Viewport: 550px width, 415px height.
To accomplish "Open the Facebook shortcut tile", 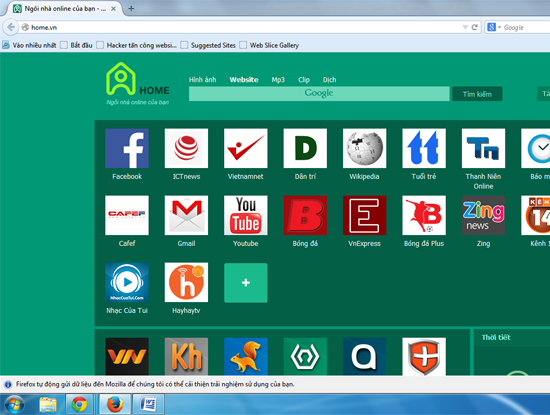I will 127,148.
